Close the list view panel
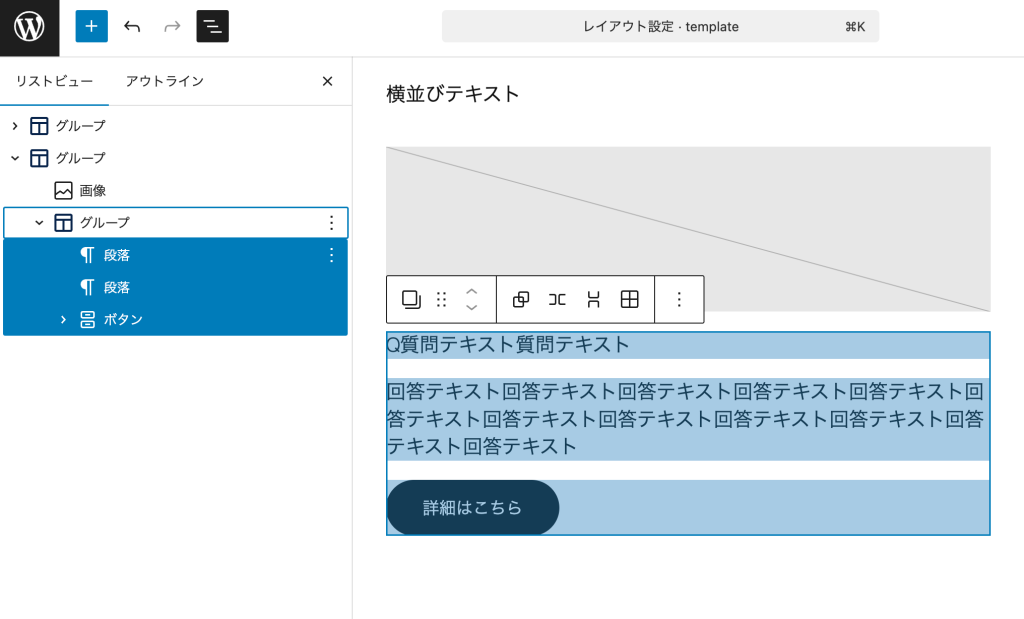Screen dimensions: 1024x619 pos(328,81)
